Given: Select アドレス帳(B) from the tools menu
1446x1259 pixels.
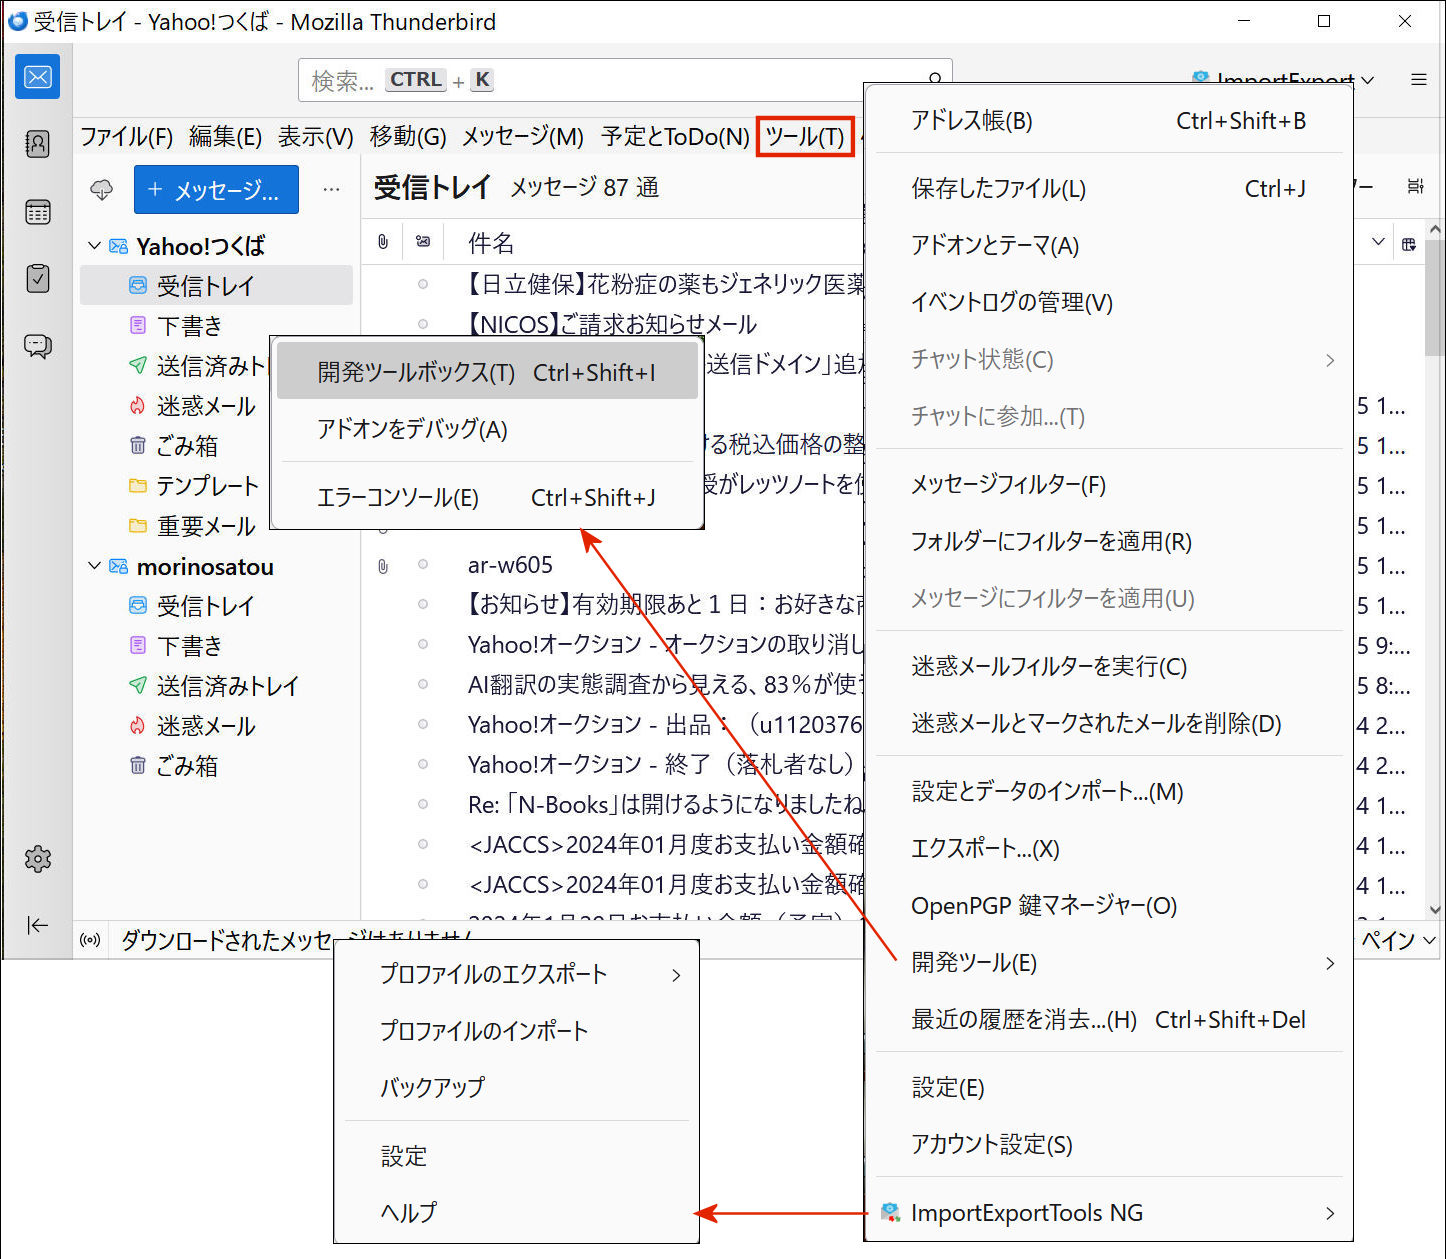Looking at the screenshot, I should pyautogui.click(x=1108, y=121).
